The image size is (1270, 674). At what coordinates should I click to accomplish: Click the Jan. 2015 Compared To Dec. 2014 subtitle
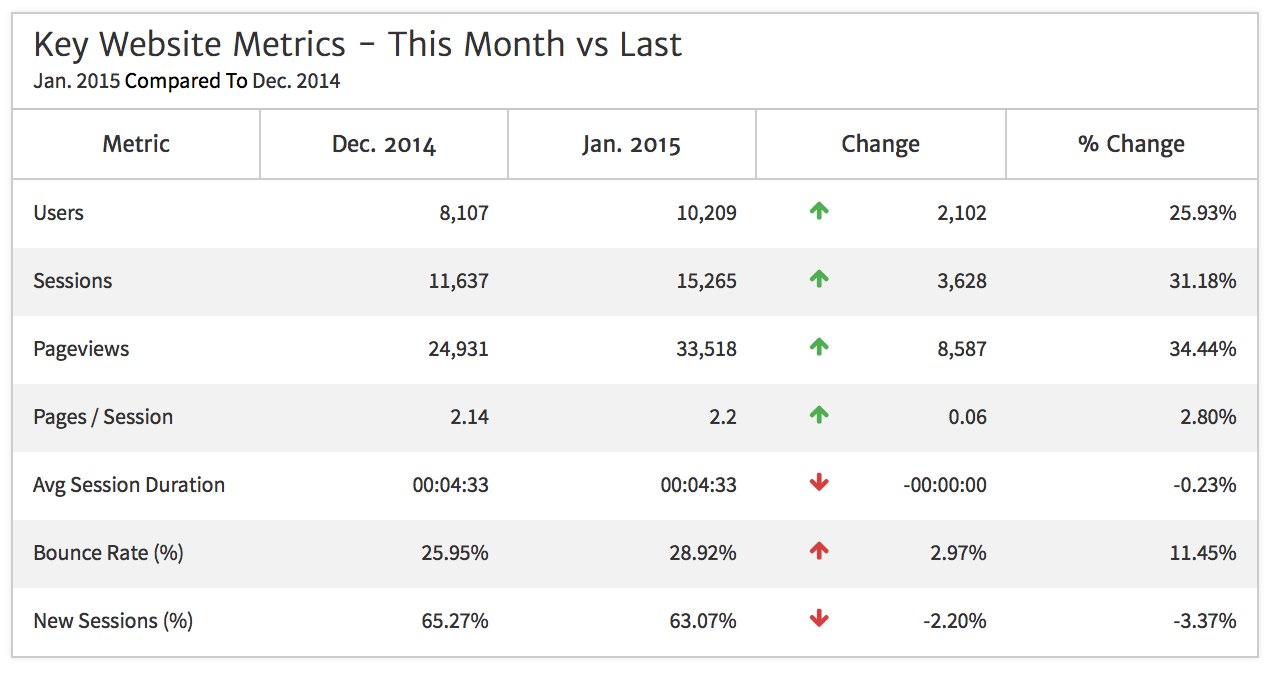coord(187,82)
